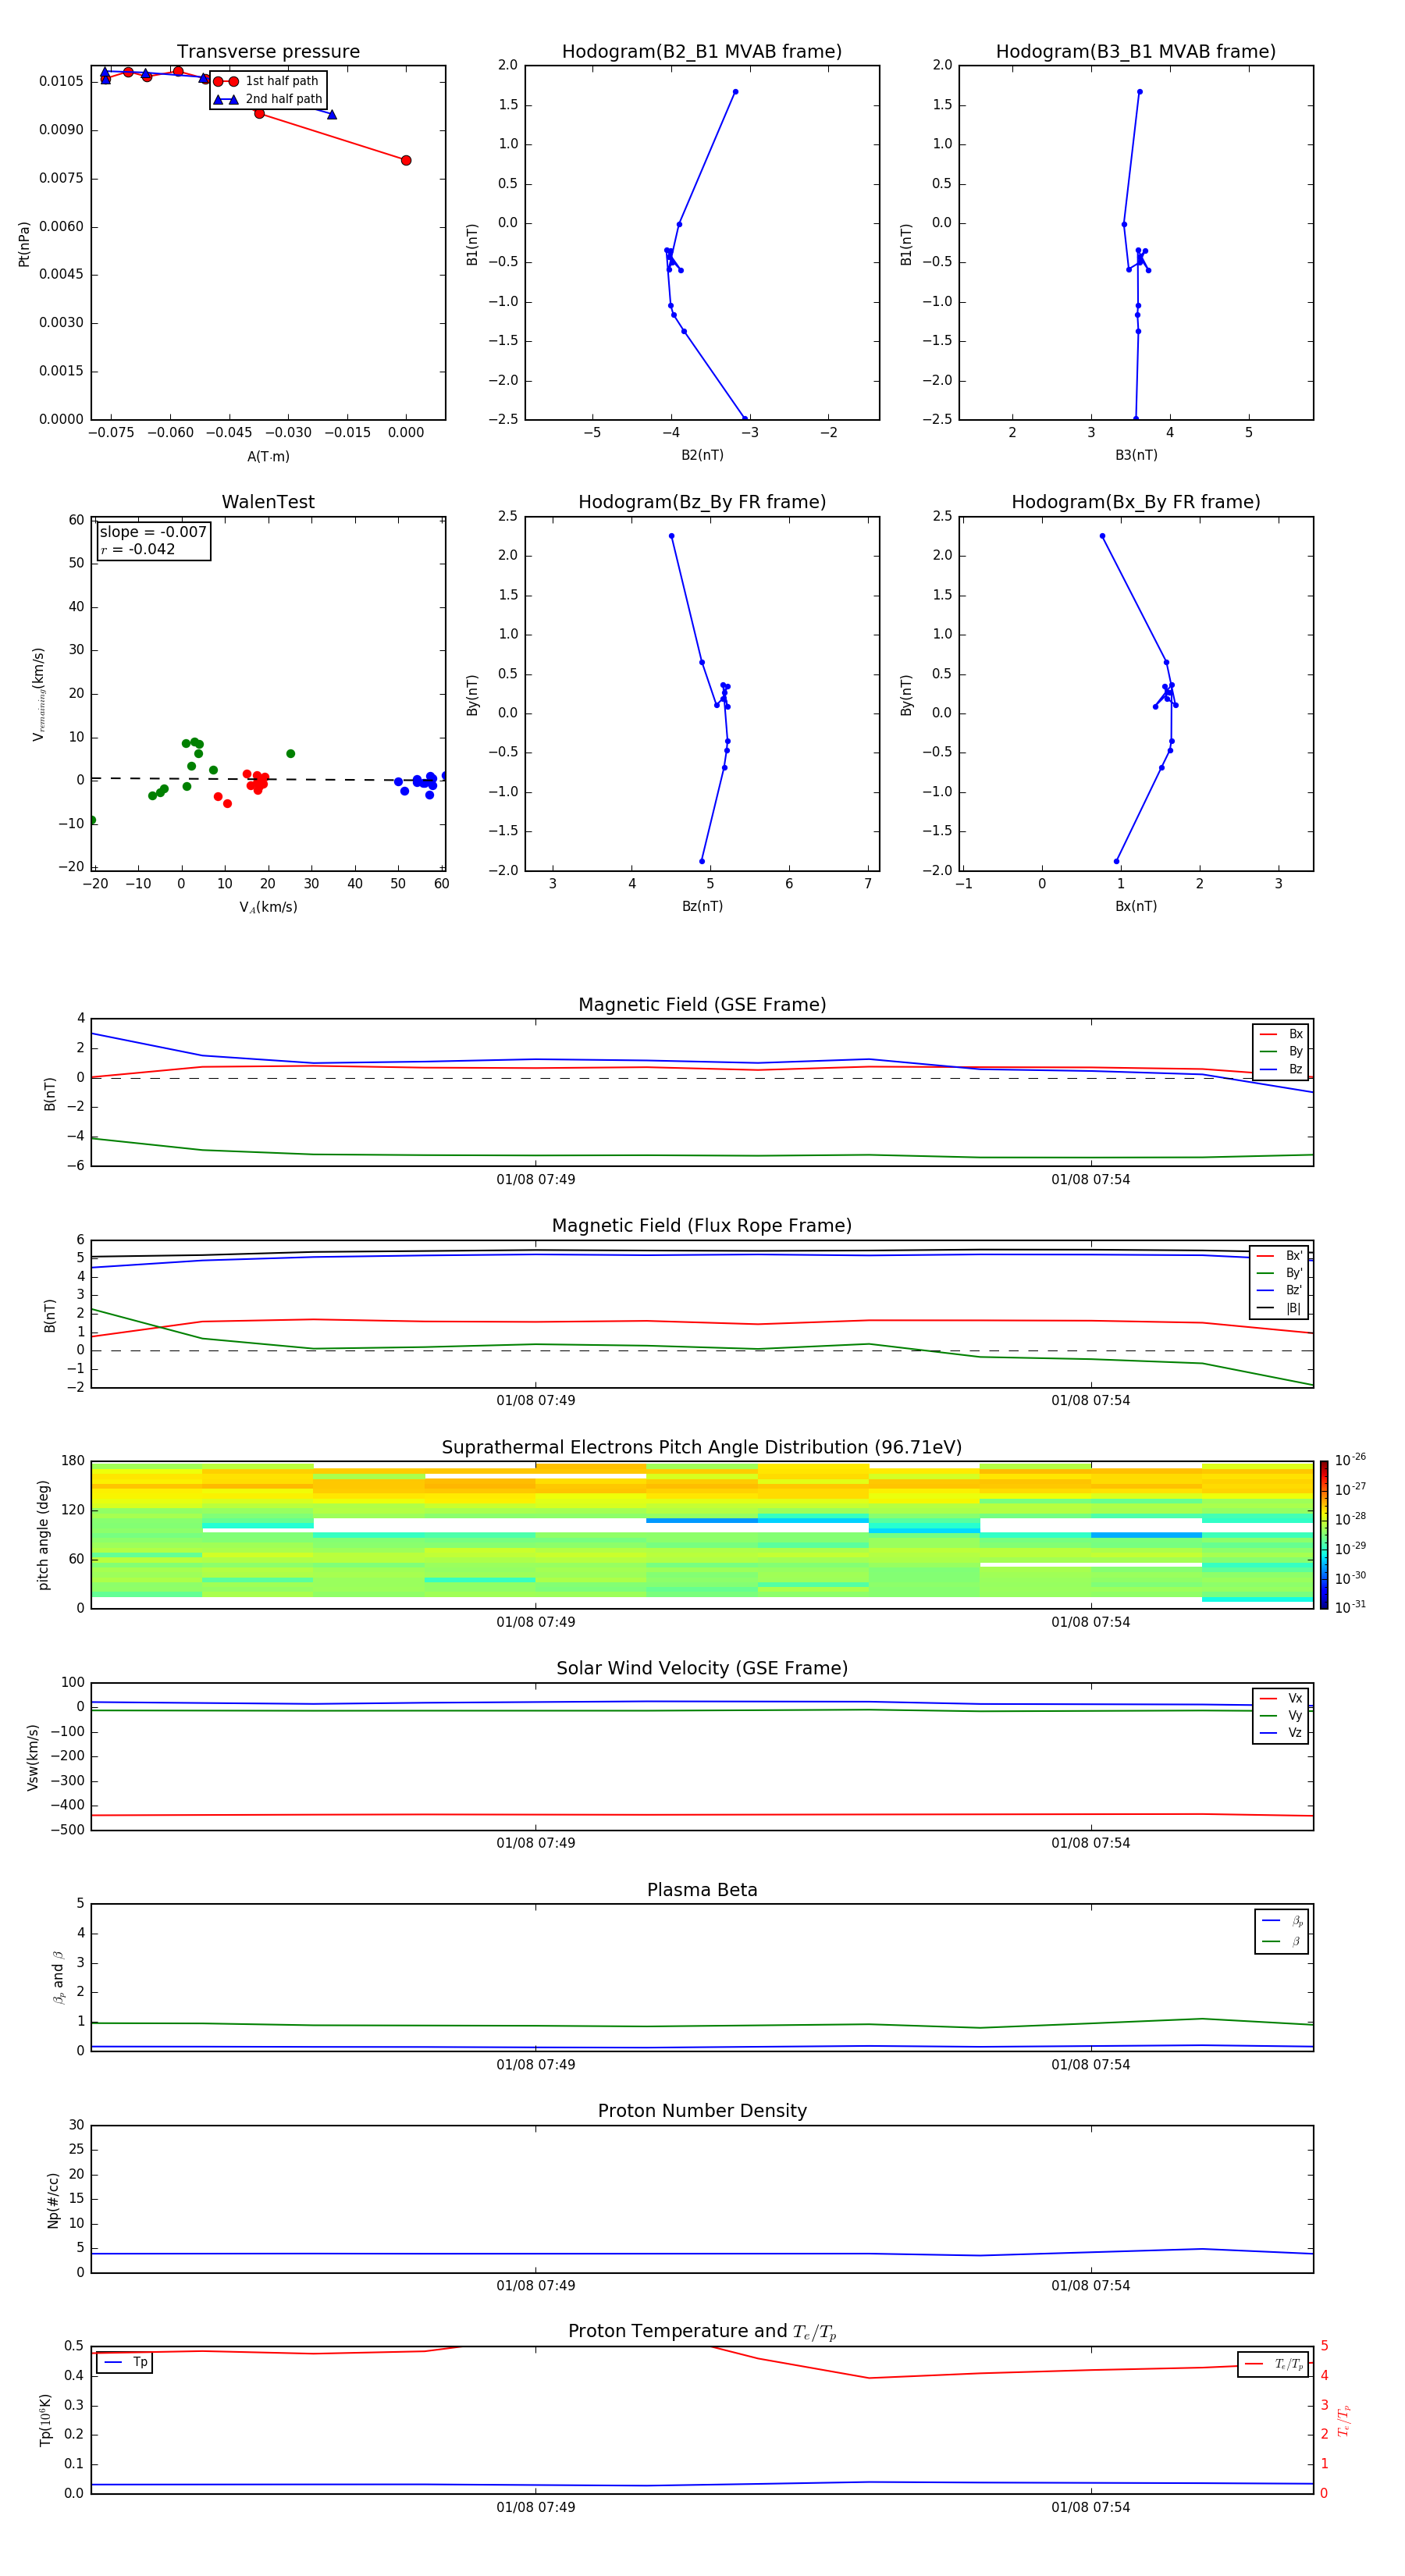This screenshot has width=1405, height=2576.
Task: Click '01/08 07:49' tick under GSE magnetic field
Action: click(535, 1179)
